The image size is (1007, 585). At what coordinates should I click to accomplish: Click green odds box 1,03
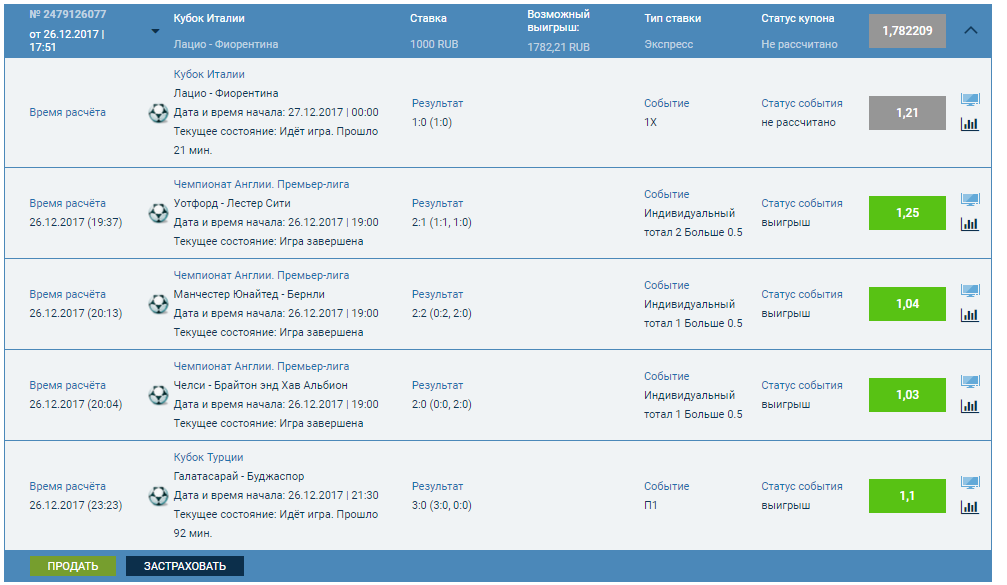[907, 395]
